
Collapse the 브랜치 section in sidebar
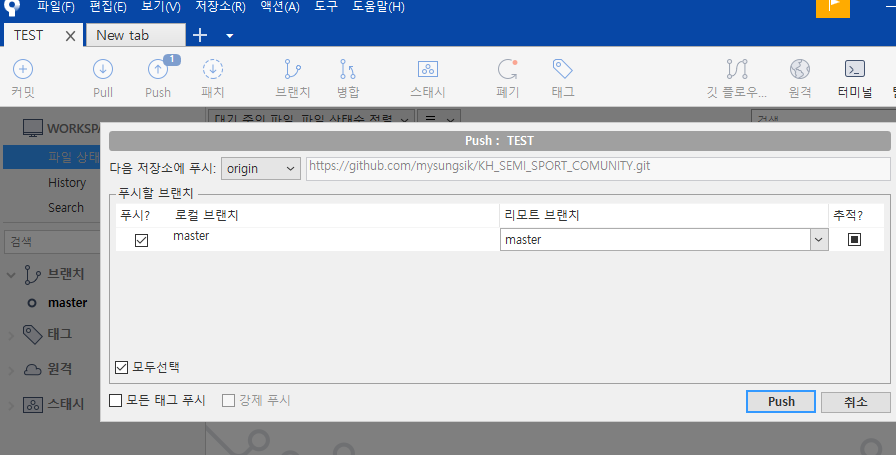[x=11, y=275]
